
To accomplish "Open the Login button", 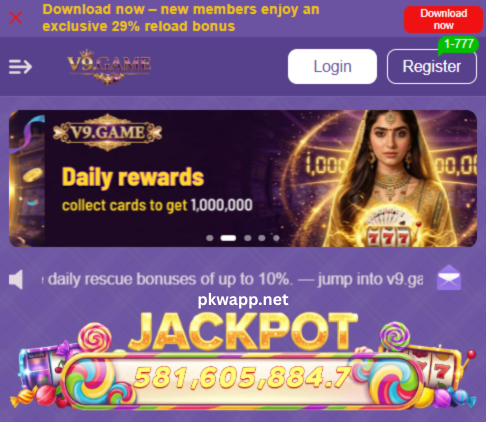I will (332, 66).
